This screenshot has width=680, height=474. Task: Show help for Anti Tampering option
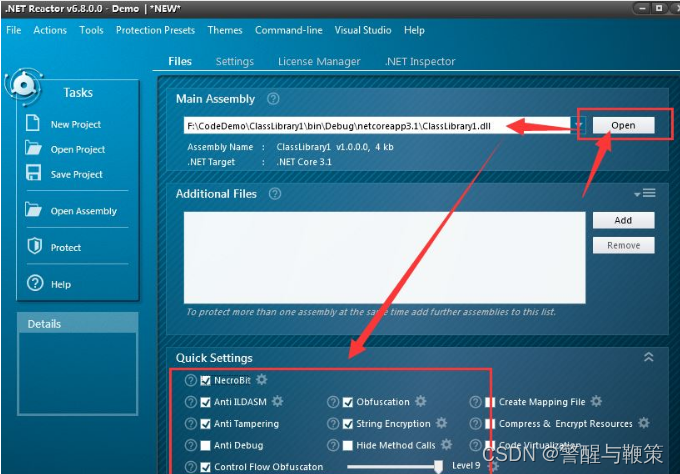pyautogui.click(x=191, y=424)
